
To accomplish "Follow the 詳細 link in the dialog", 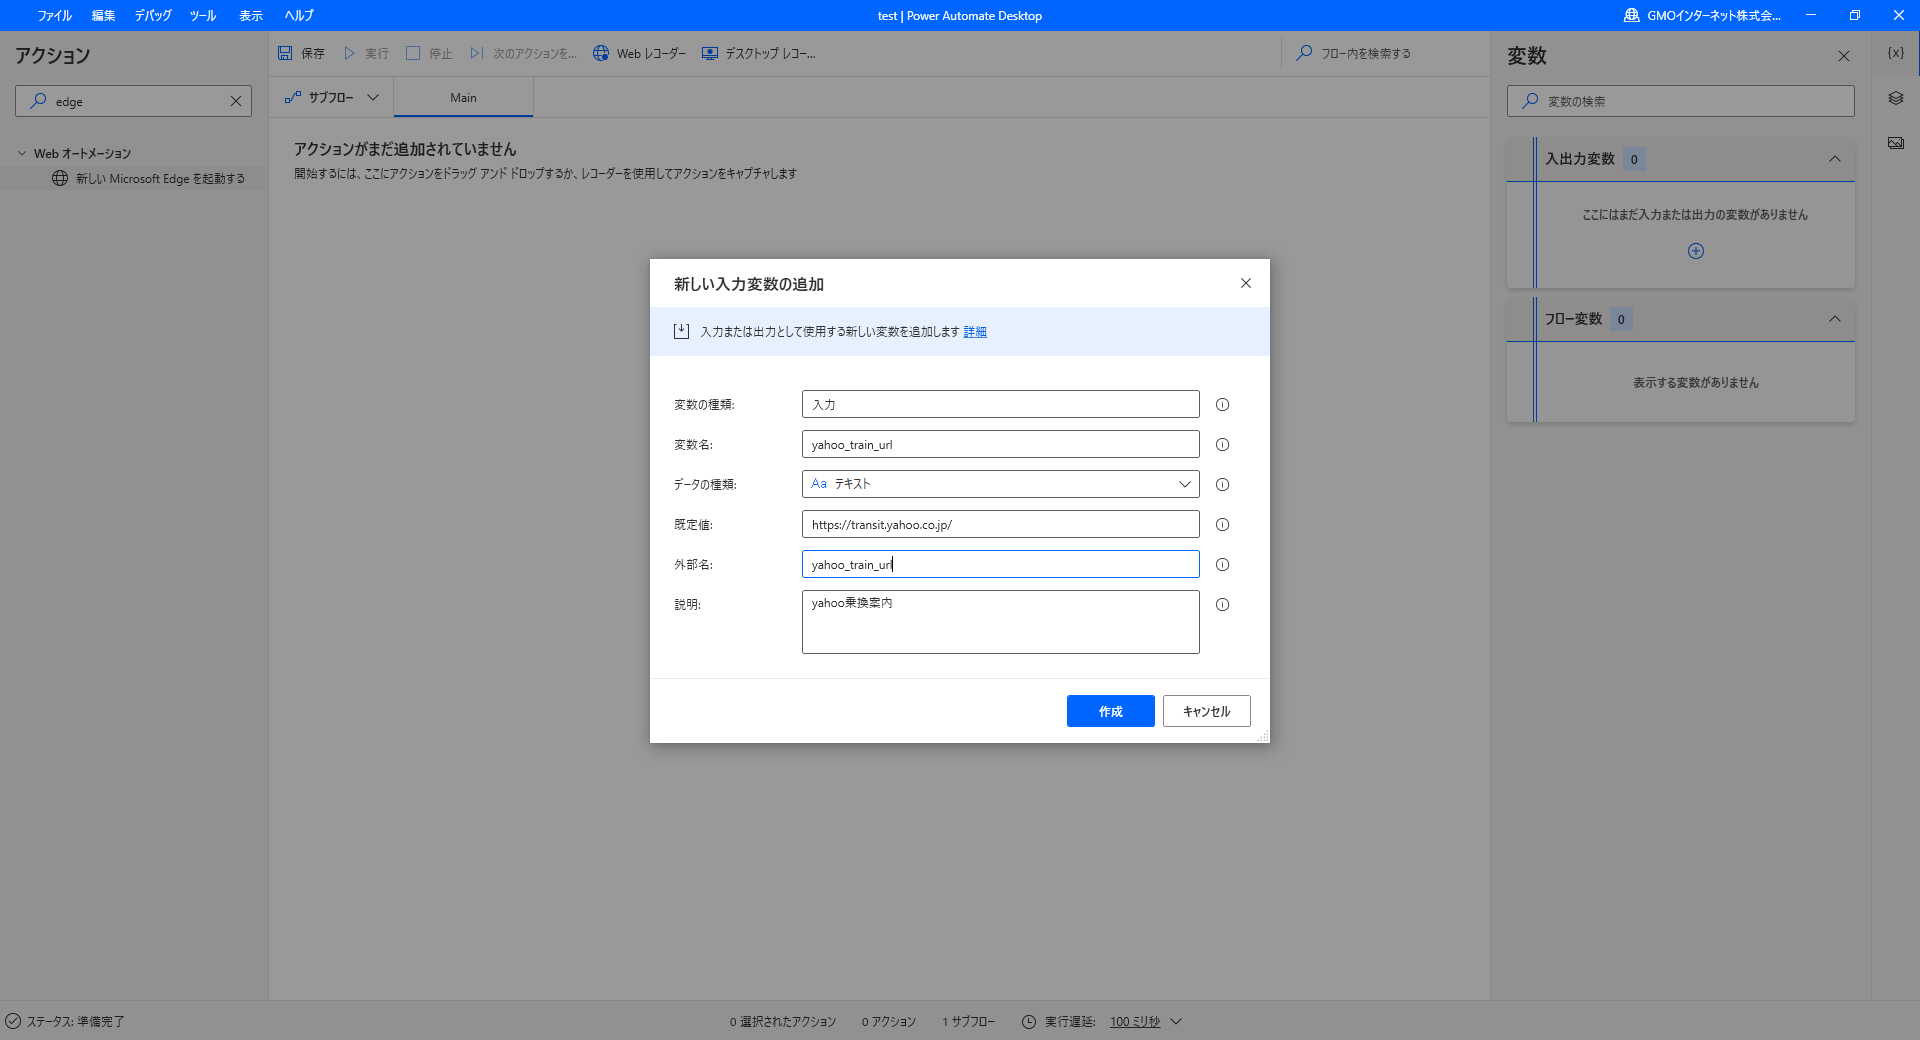I will coord(975,332).
